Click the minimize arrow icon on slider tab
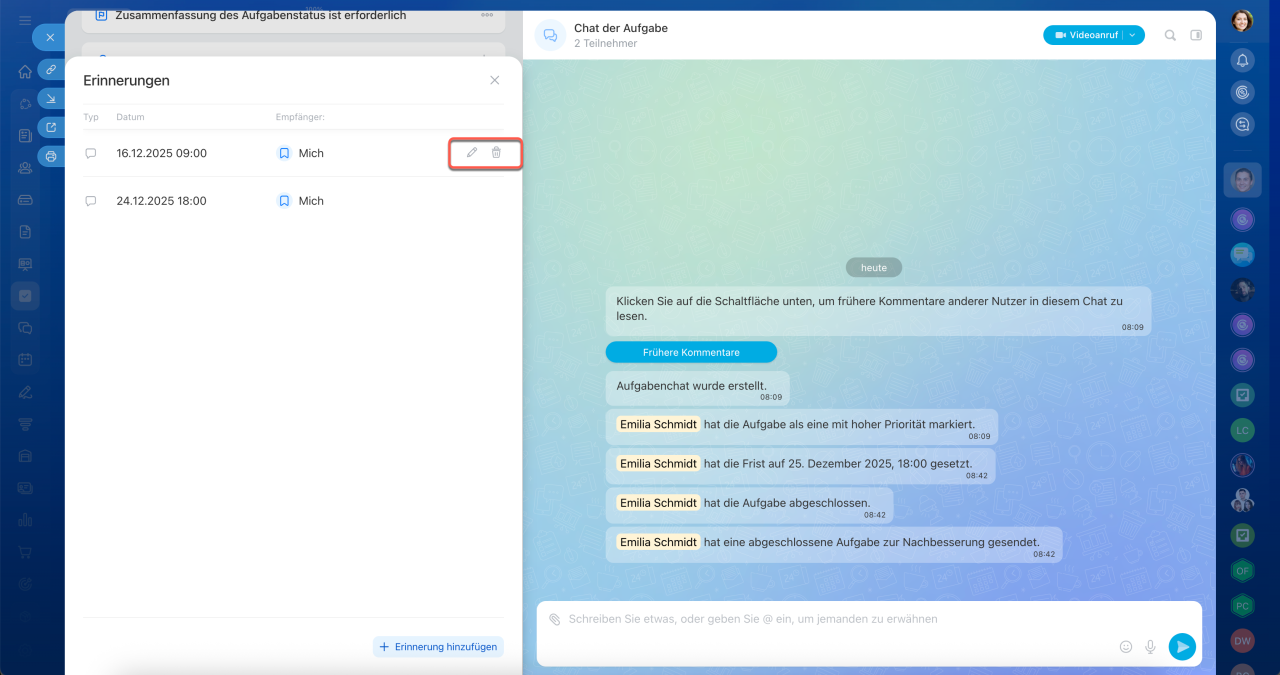This screenshot has width=1280, height=675. pos(51,98)
